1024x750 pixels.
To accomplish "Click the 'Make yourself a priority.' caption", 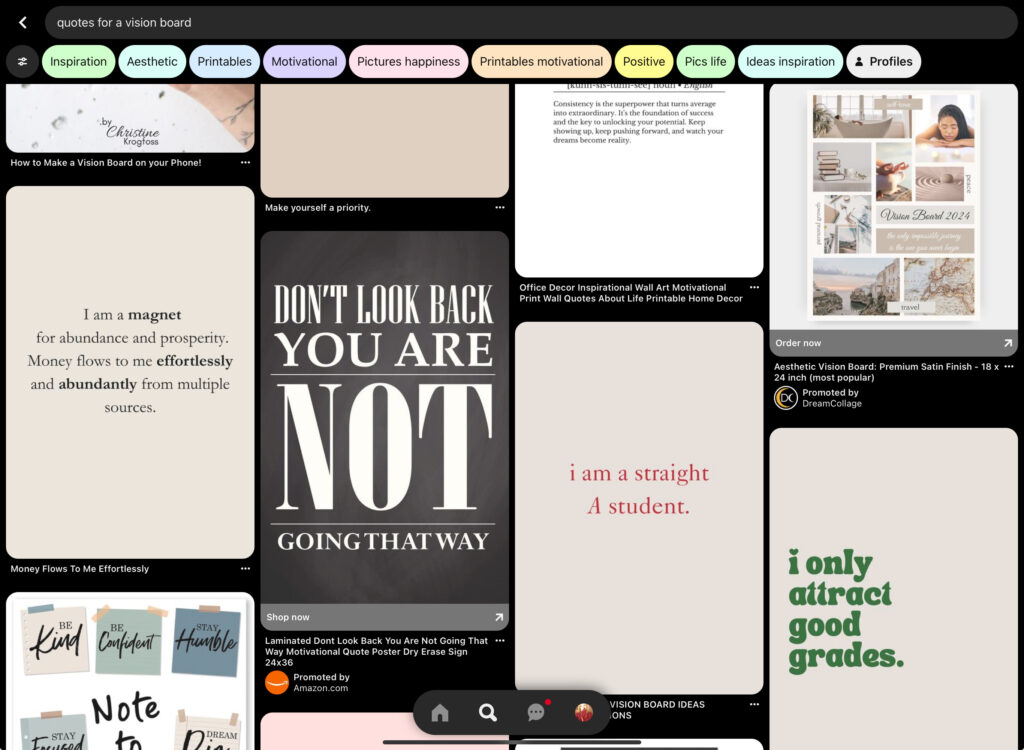I will coord(317,208).
